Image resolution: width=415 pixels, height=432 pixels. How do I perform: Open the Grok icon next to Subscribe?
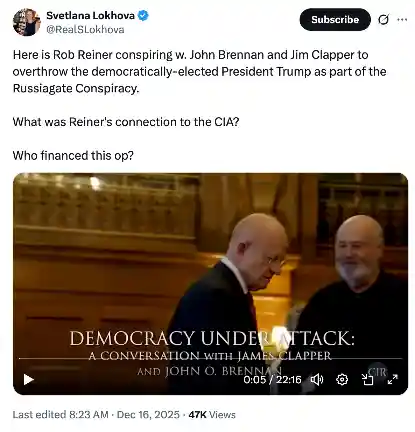(x=383, y=20)
